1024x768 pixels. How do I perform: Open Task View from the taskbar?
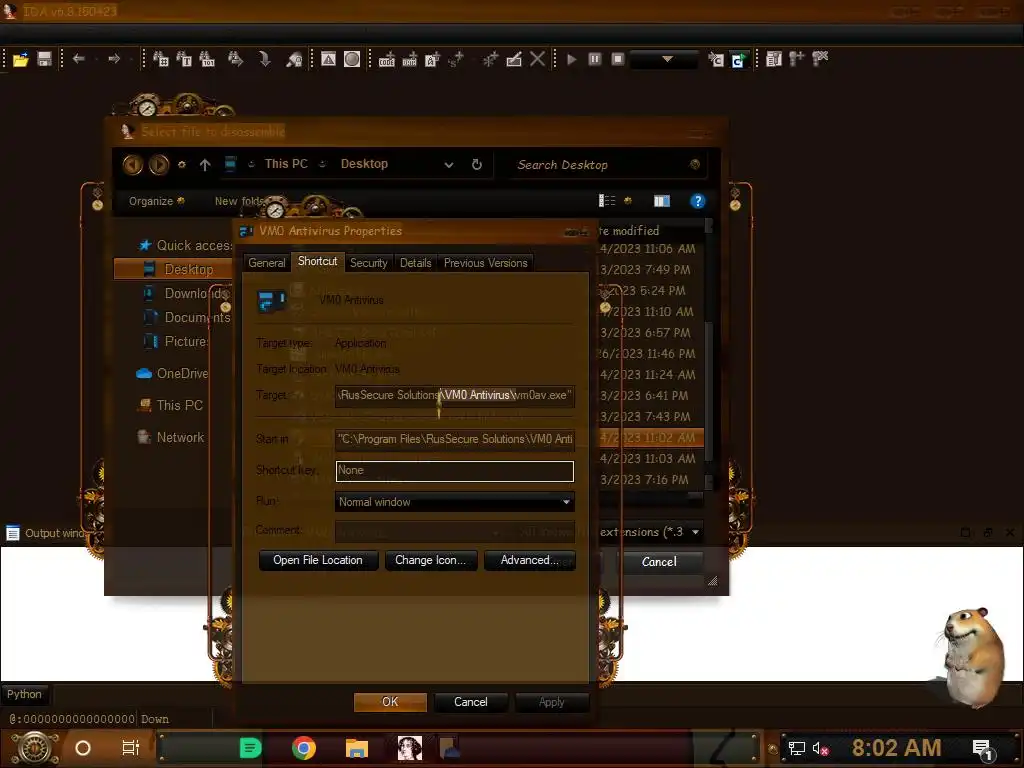click(131, 748)
